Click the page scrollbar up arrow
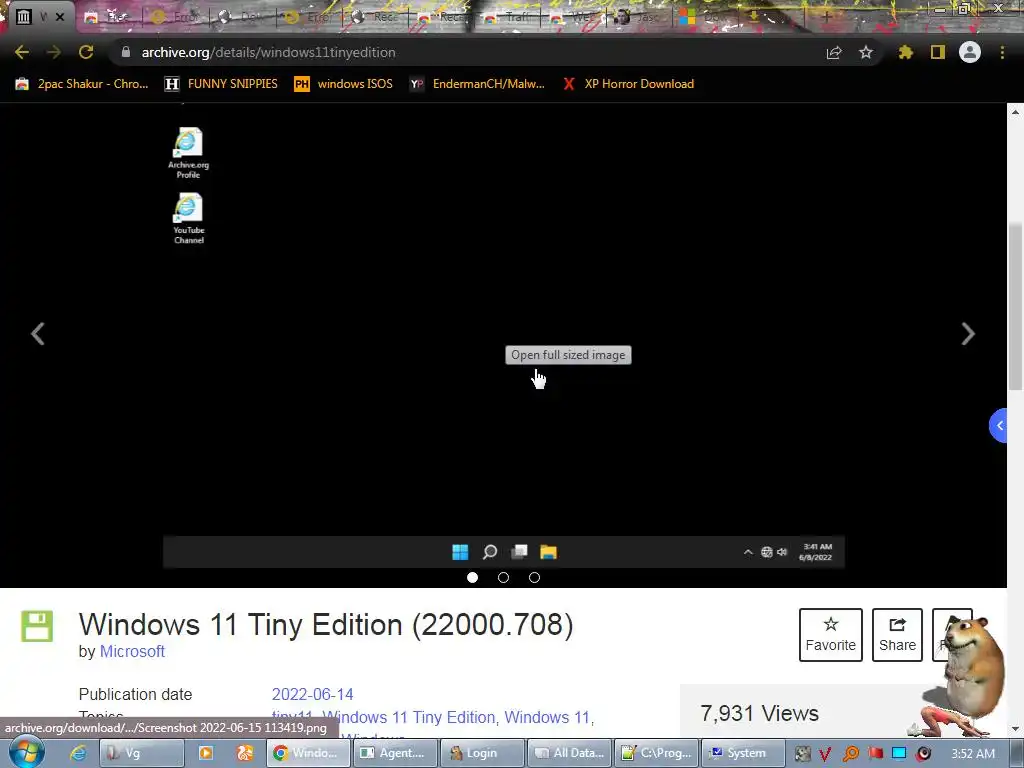Viewport: 1024px width, 768px height. coord(1015,112)
